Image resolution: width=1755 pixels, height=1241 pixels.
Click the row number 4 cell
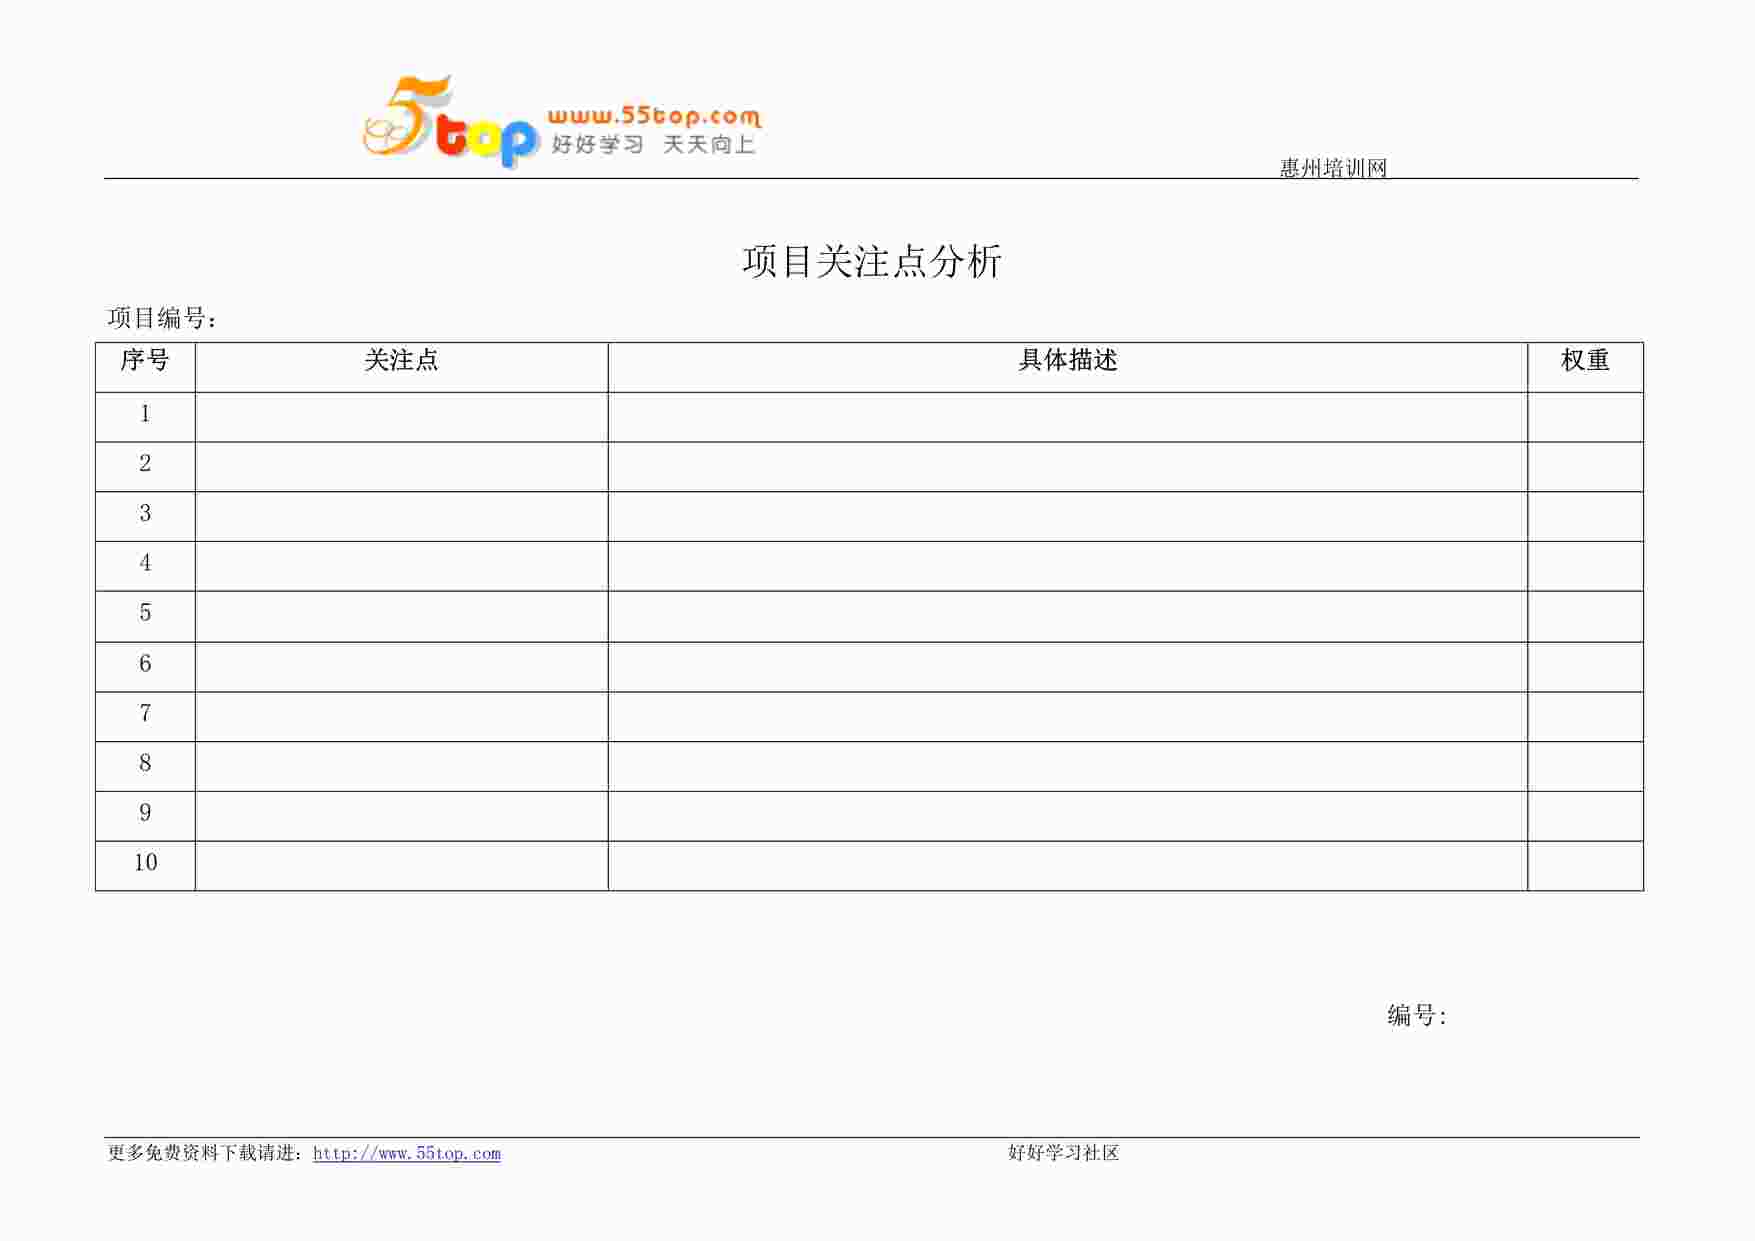point(145,567)
